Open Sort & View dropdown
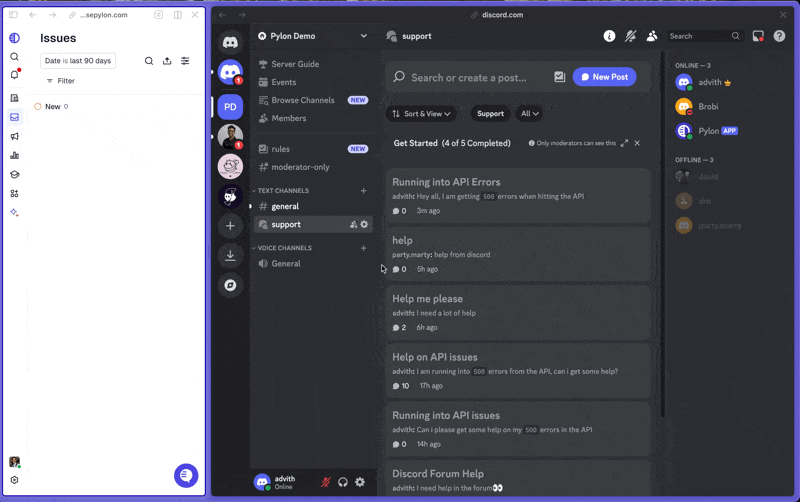 click(421, 114)
